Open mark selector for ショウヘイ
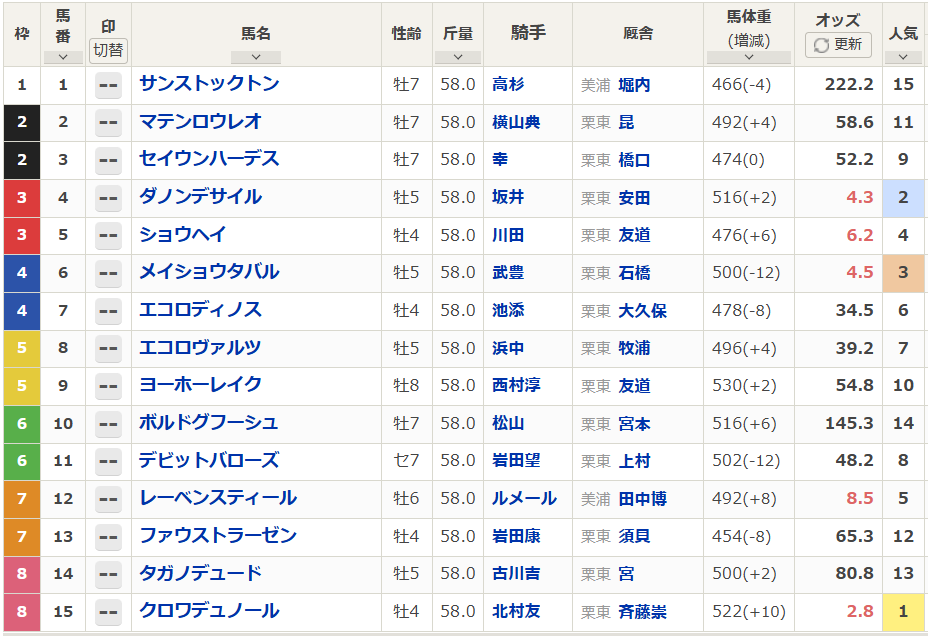The image size is (928, 636). click(x=108, y=235)
